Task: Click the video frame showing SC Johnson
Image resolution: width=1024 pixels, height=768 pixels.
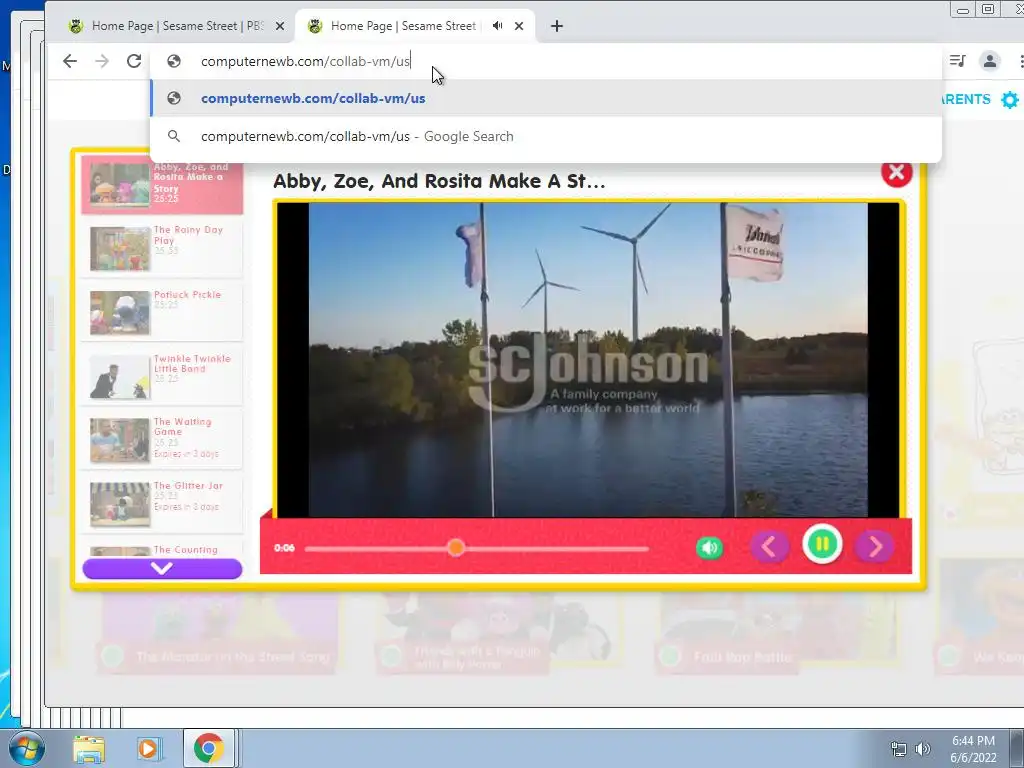Action: point(588,360)
